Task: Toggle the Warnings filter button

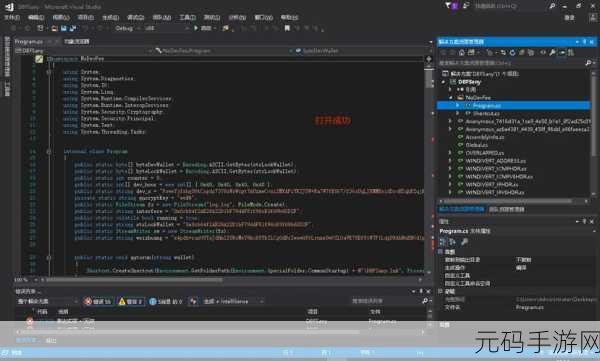Action: [x=130, y=302]
